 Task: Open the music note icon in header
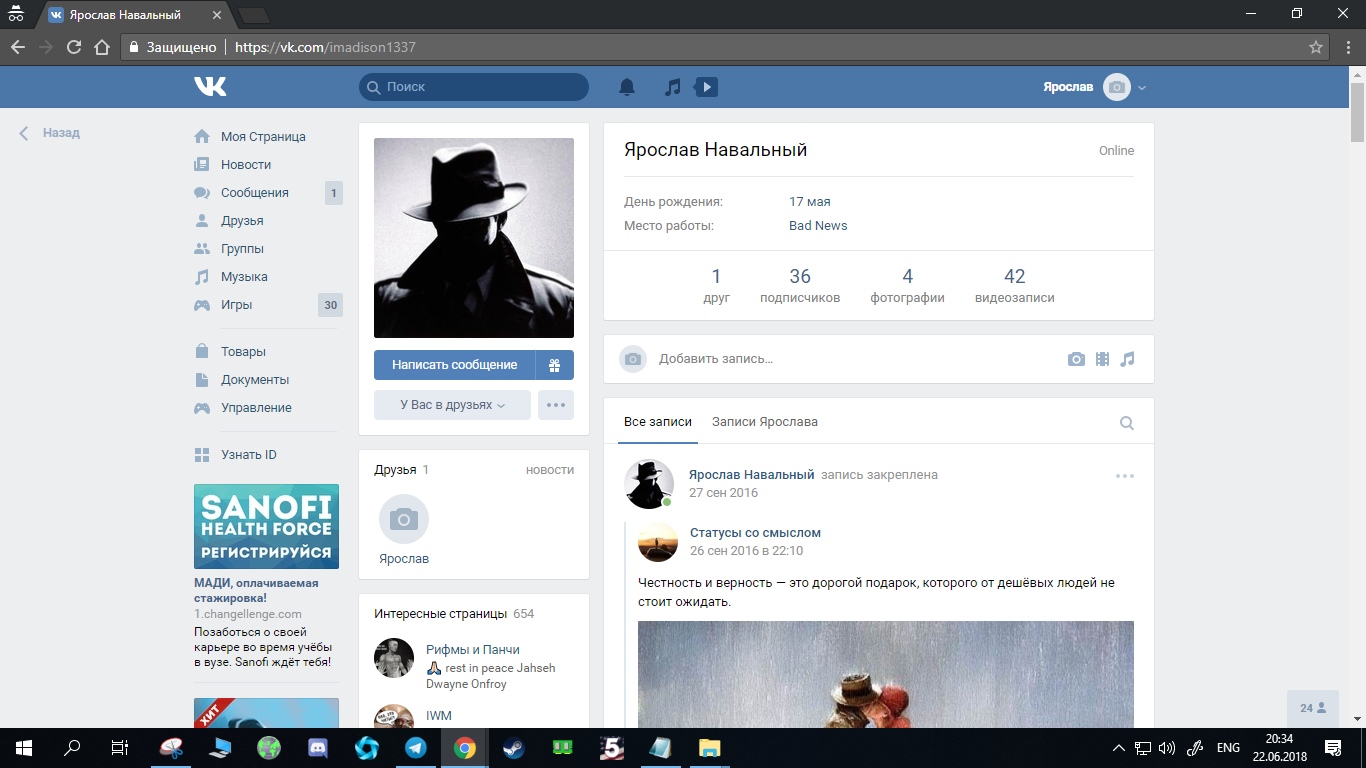click(673, 87)
